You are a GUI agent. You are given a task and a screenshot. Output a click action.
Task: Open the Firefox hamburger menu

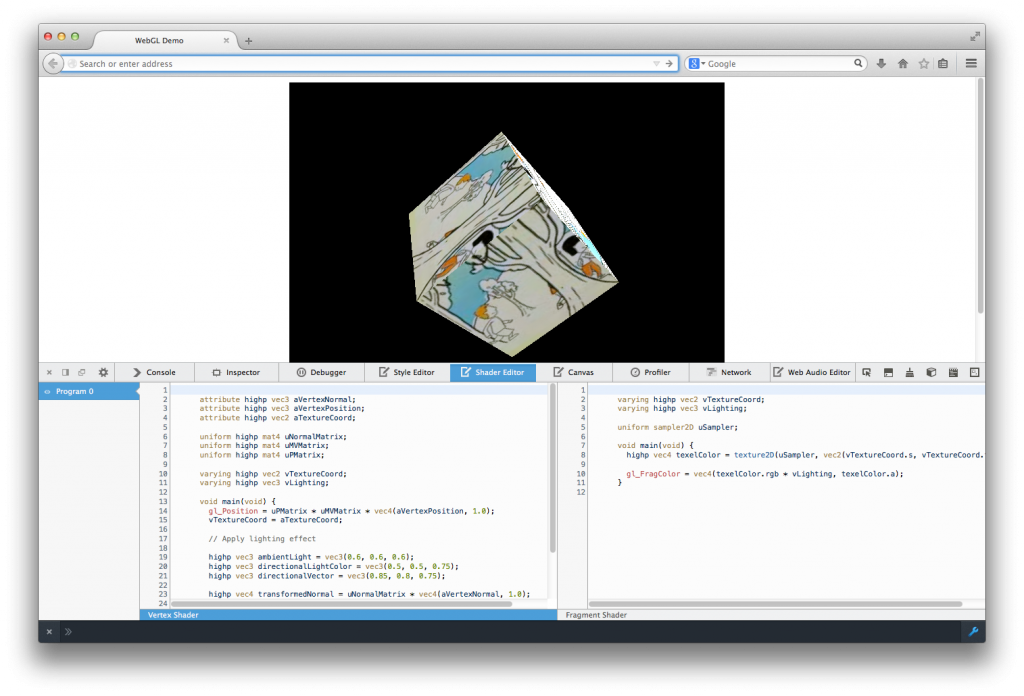point(971,63)
